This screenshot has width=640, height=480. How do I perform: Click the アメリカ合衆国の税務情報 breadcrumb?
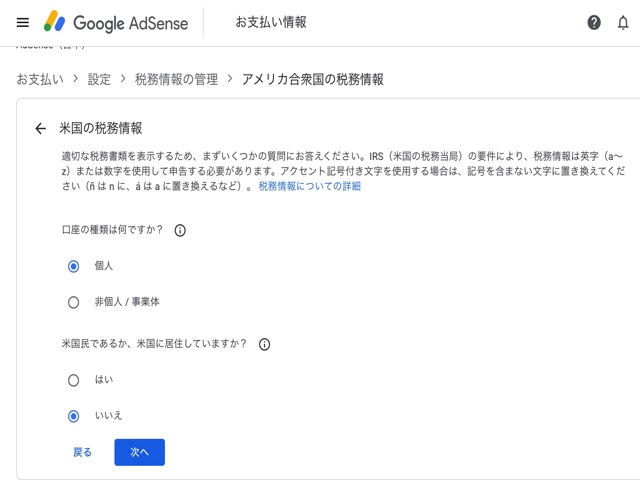point(312,79)
